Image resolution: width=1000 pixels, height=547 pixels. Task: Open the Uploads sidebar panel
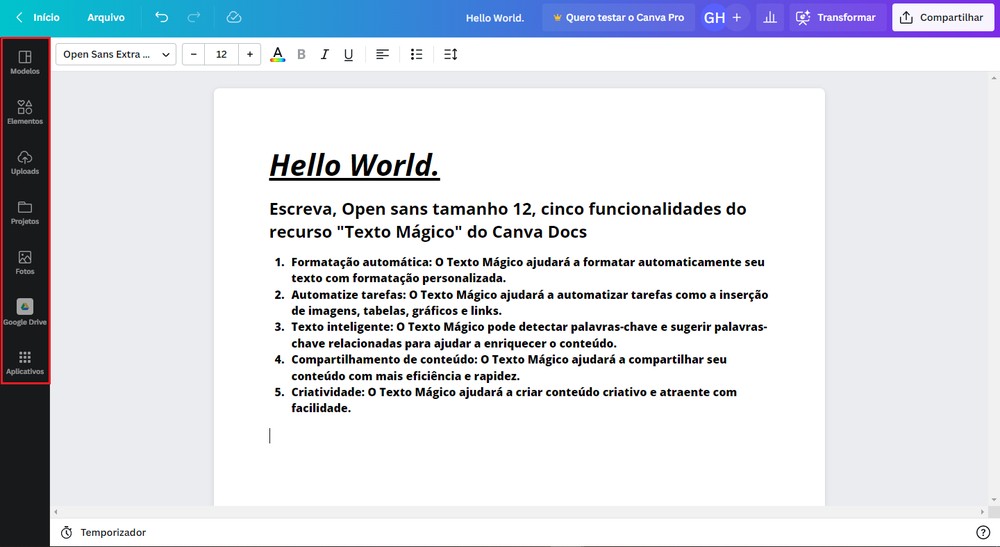pyautogui.click(x=25, y=163)
